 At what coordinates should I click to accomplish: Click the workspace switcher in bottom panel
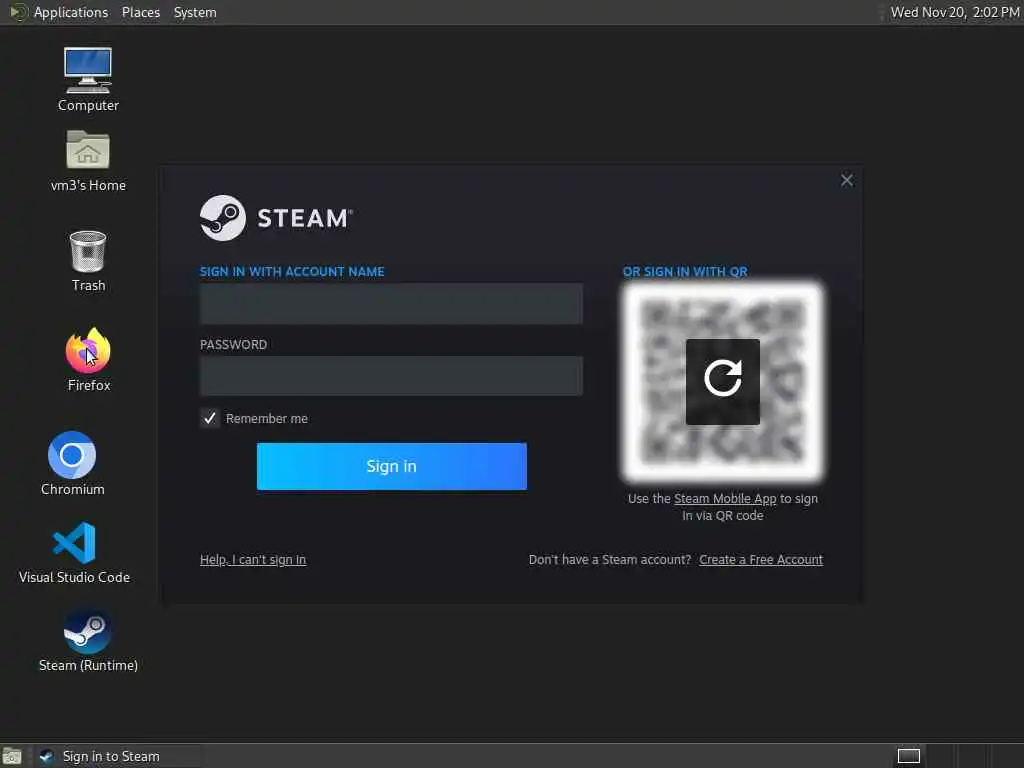[x=908, y=756]
